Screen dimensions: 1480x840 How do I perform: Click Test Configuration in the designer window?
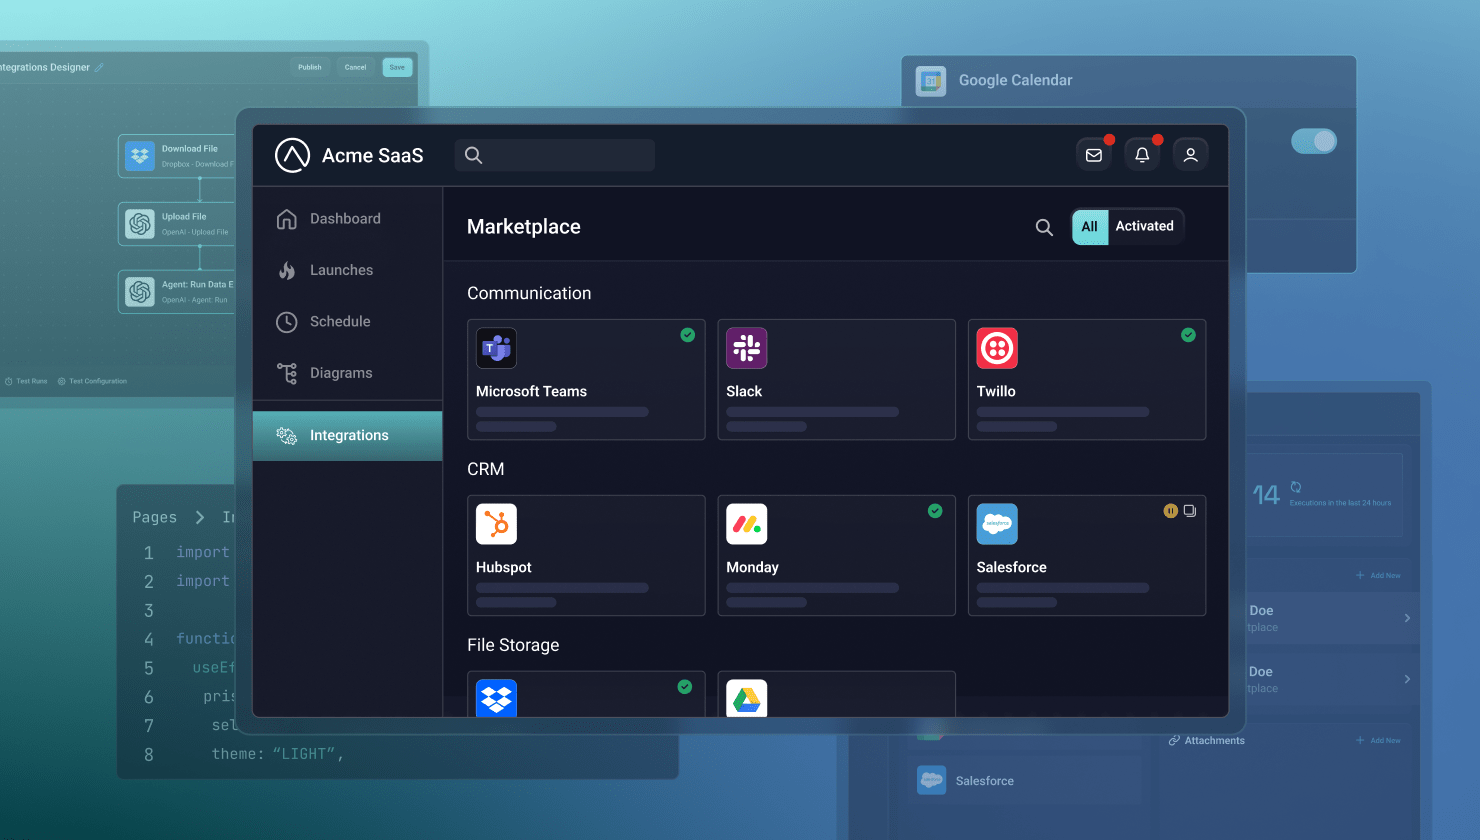(93, 381)
